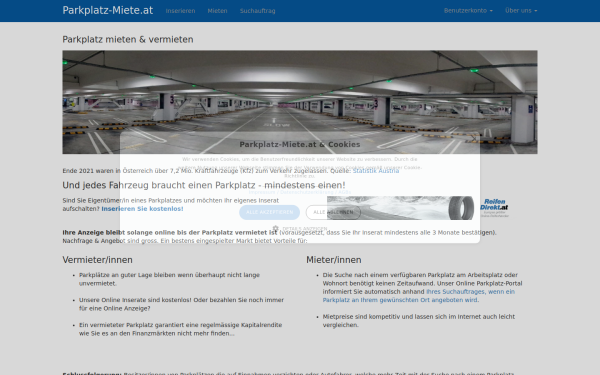Click the parking garage panorama image
The width and height of the screenshot is (600, 375).
click(300, 102)
